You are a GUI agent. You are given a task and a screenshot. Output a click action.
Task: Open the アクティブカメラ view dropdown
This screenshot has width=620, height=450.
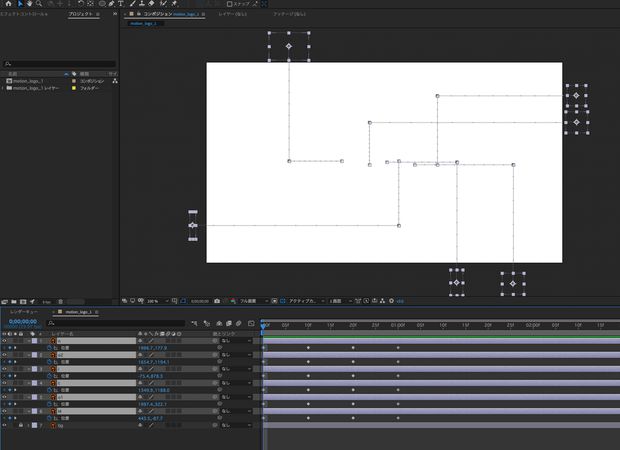tap(306, 301)
